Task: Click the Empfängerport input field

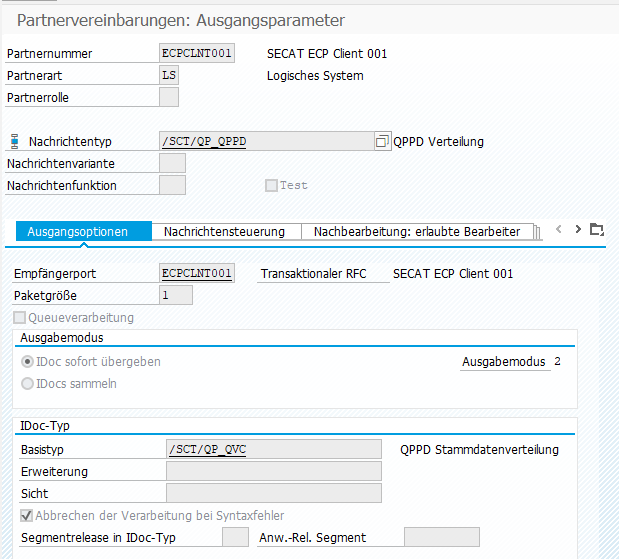Action: (196, 274)
